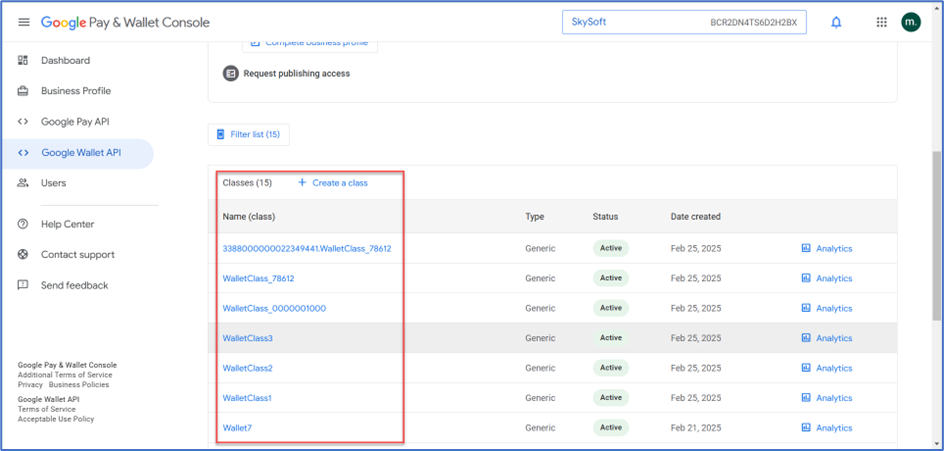
Task: Open the Google apps grid icon
Action: click(881, 22)
